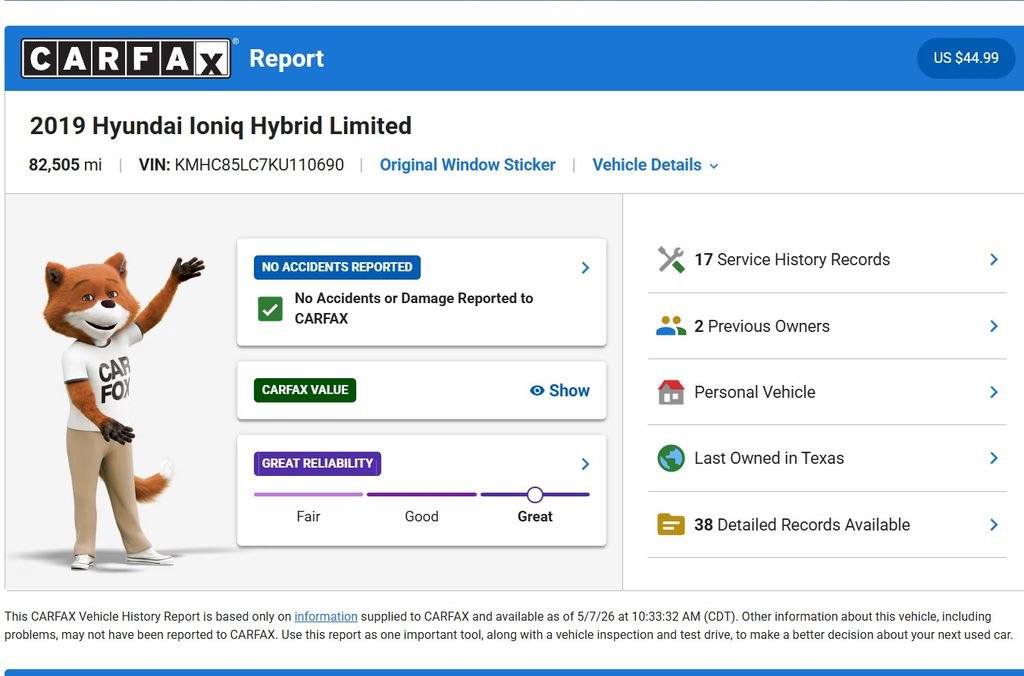The width and height of the screenshot is (1024, 676).
Task: Click the CARFAX logo
Action: (125, 58)
